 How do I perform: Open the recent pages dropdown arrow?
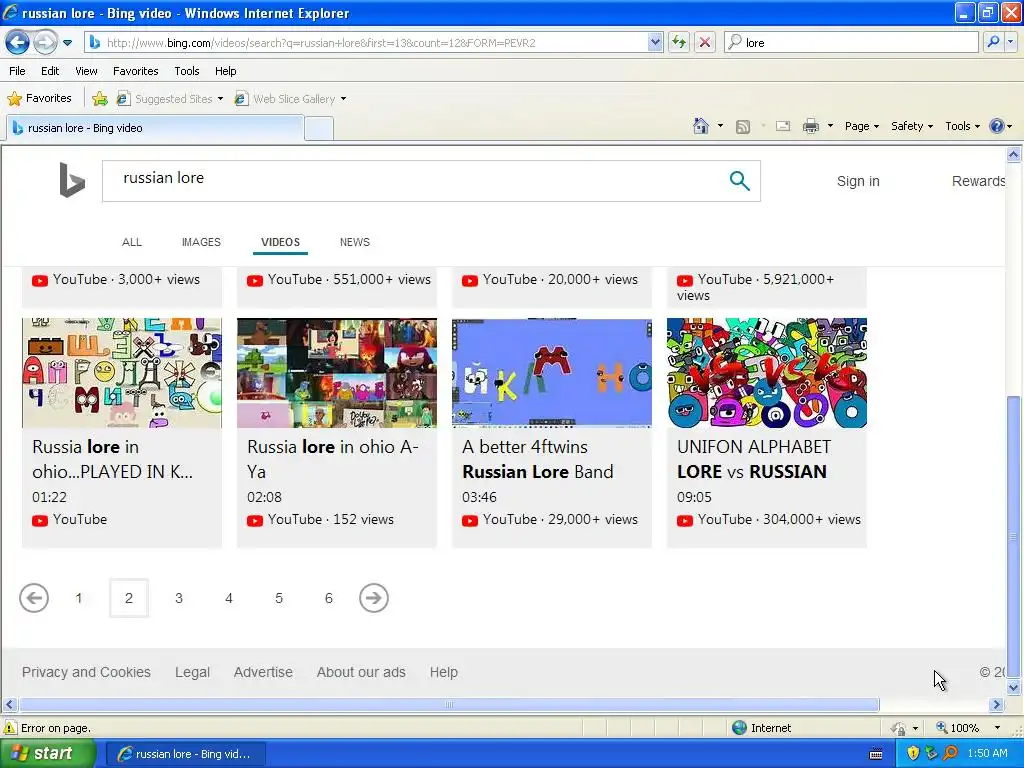pyautogui.click(x=67, y=43)
